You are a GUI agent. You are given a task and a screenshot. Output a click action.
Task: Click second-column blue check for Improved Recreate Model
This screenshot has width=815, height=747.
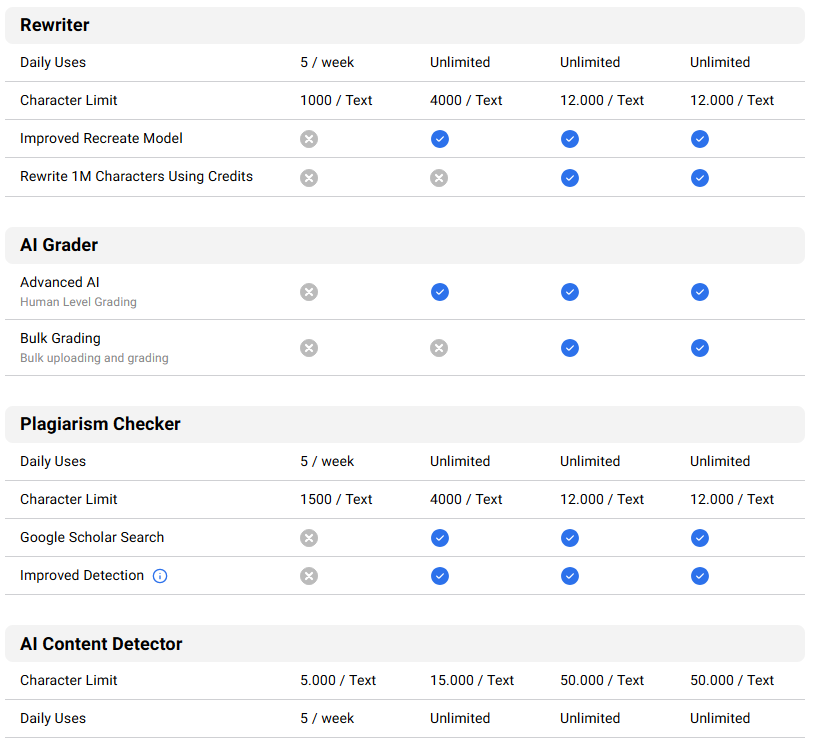coord(440,139)
